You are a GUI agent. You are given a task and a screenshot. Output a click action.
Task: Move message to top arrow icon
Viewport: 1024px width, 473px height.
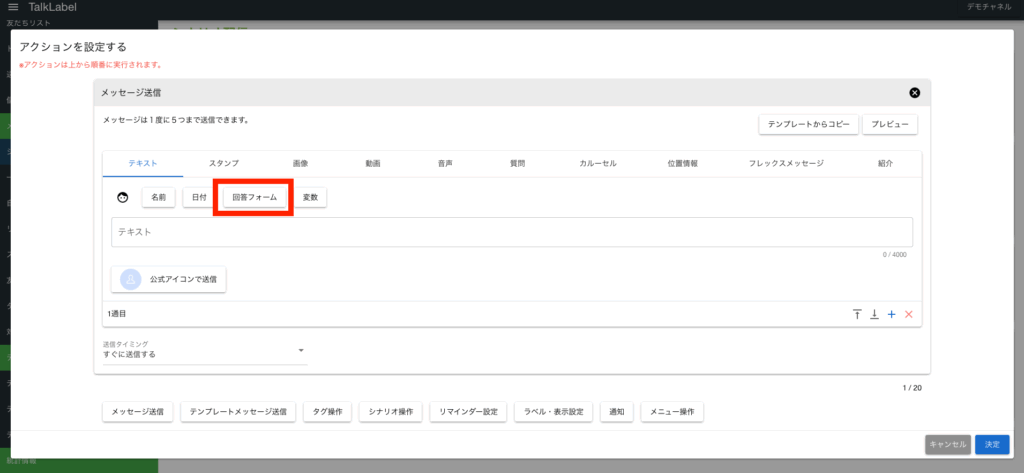pos(857,314)
